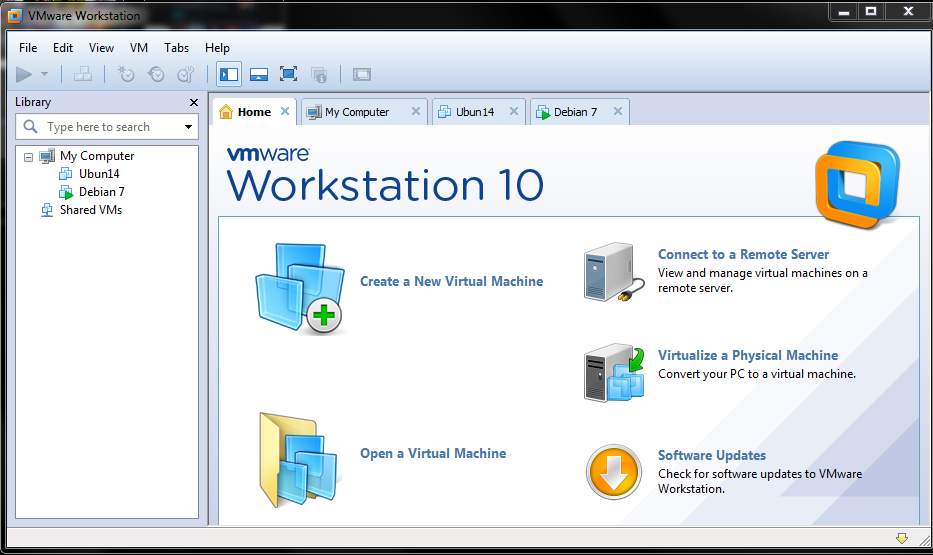Enter full screen mode toolbar icon

coord(289,74)
